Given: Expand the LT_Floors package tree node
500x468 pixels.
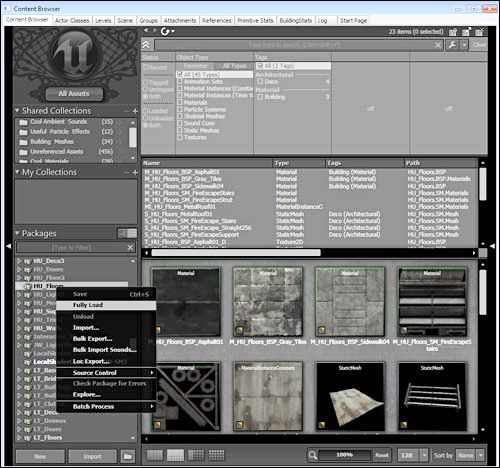Looking at the screenshot, I should (19, 438).
